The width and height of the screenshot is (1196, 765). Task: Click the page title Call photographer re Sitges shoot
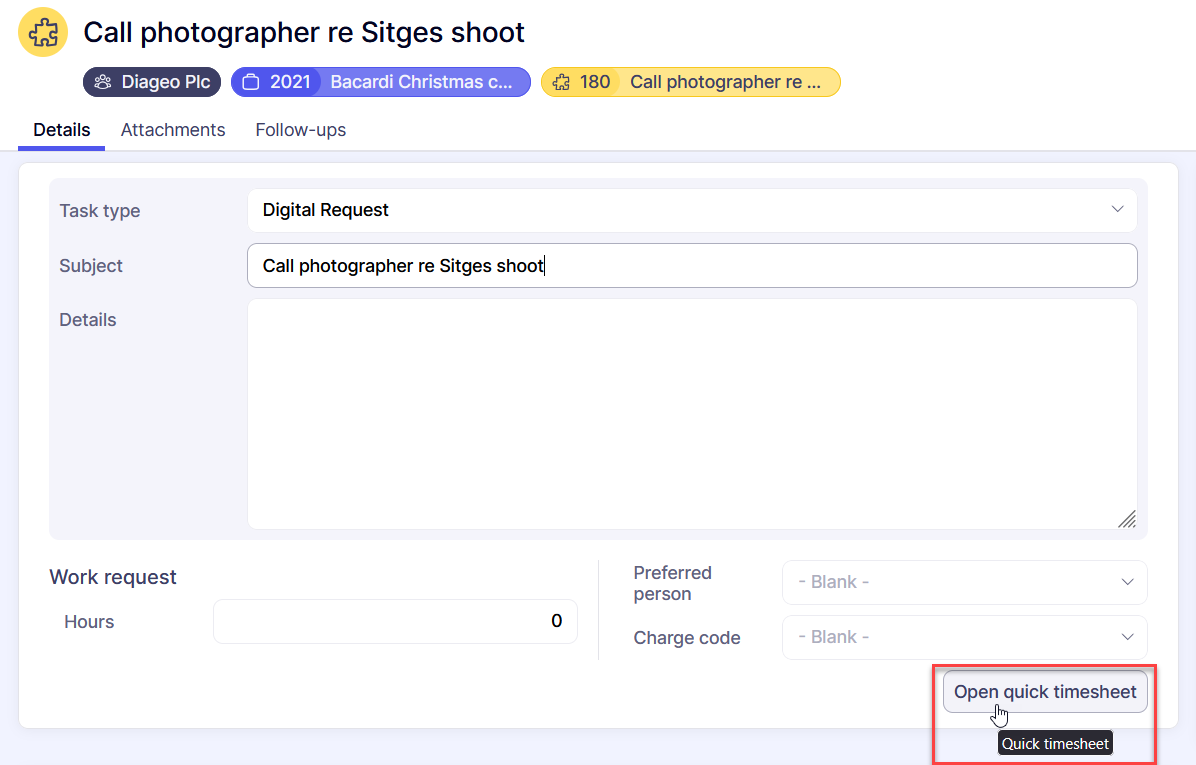[x=304, y=32]
